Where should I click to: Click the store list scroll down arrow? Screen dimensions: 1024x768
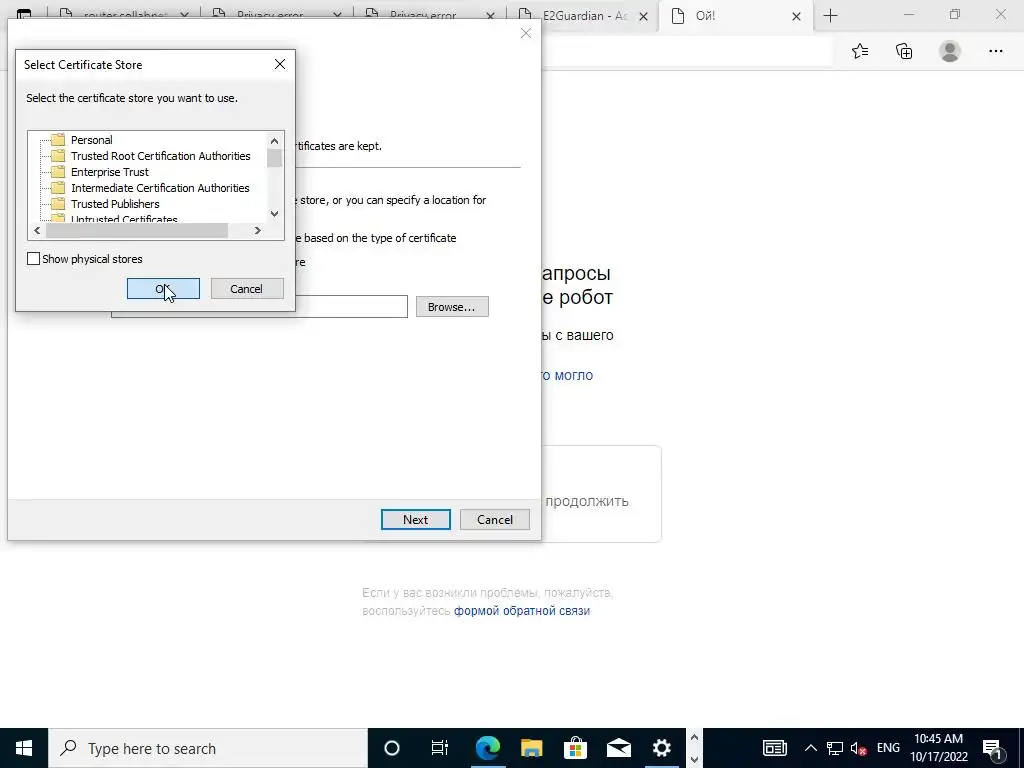coord(274,214)
